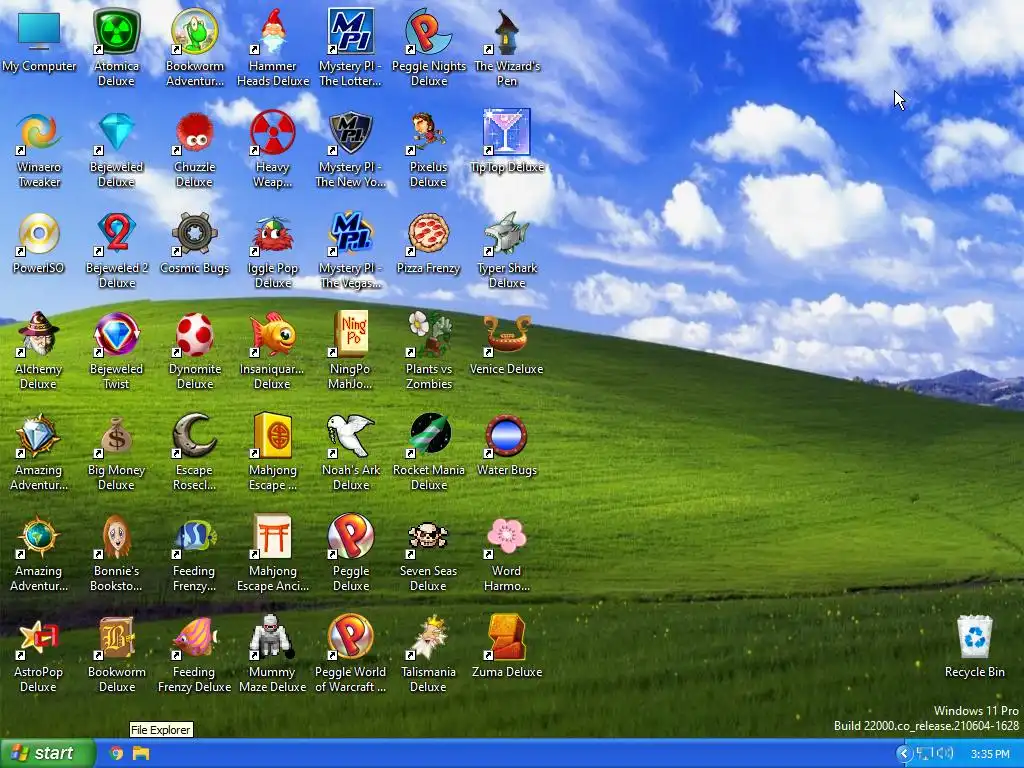This screenshot has width=1024, height=768.
Task: Open Winaero Tweaker shortcut
Action: coord(39,133)
